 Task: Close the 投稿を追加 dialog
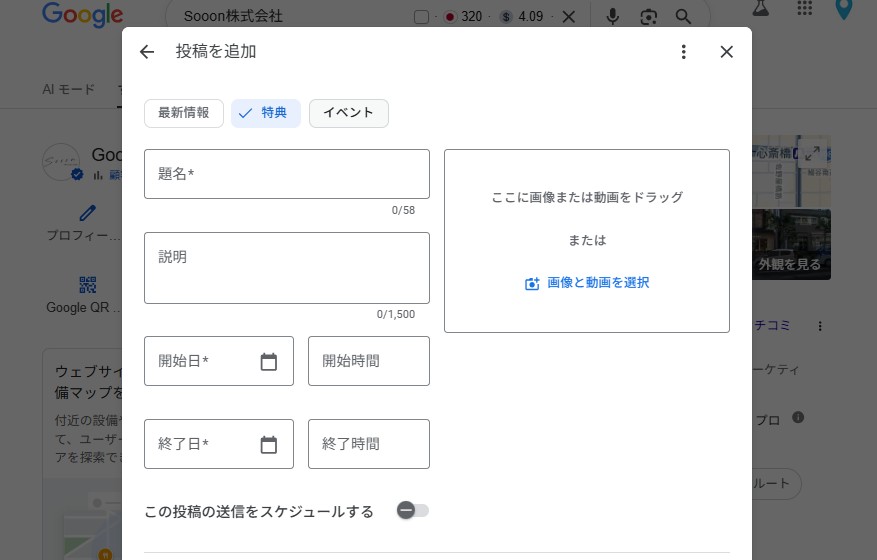click(x=727, y=52)
